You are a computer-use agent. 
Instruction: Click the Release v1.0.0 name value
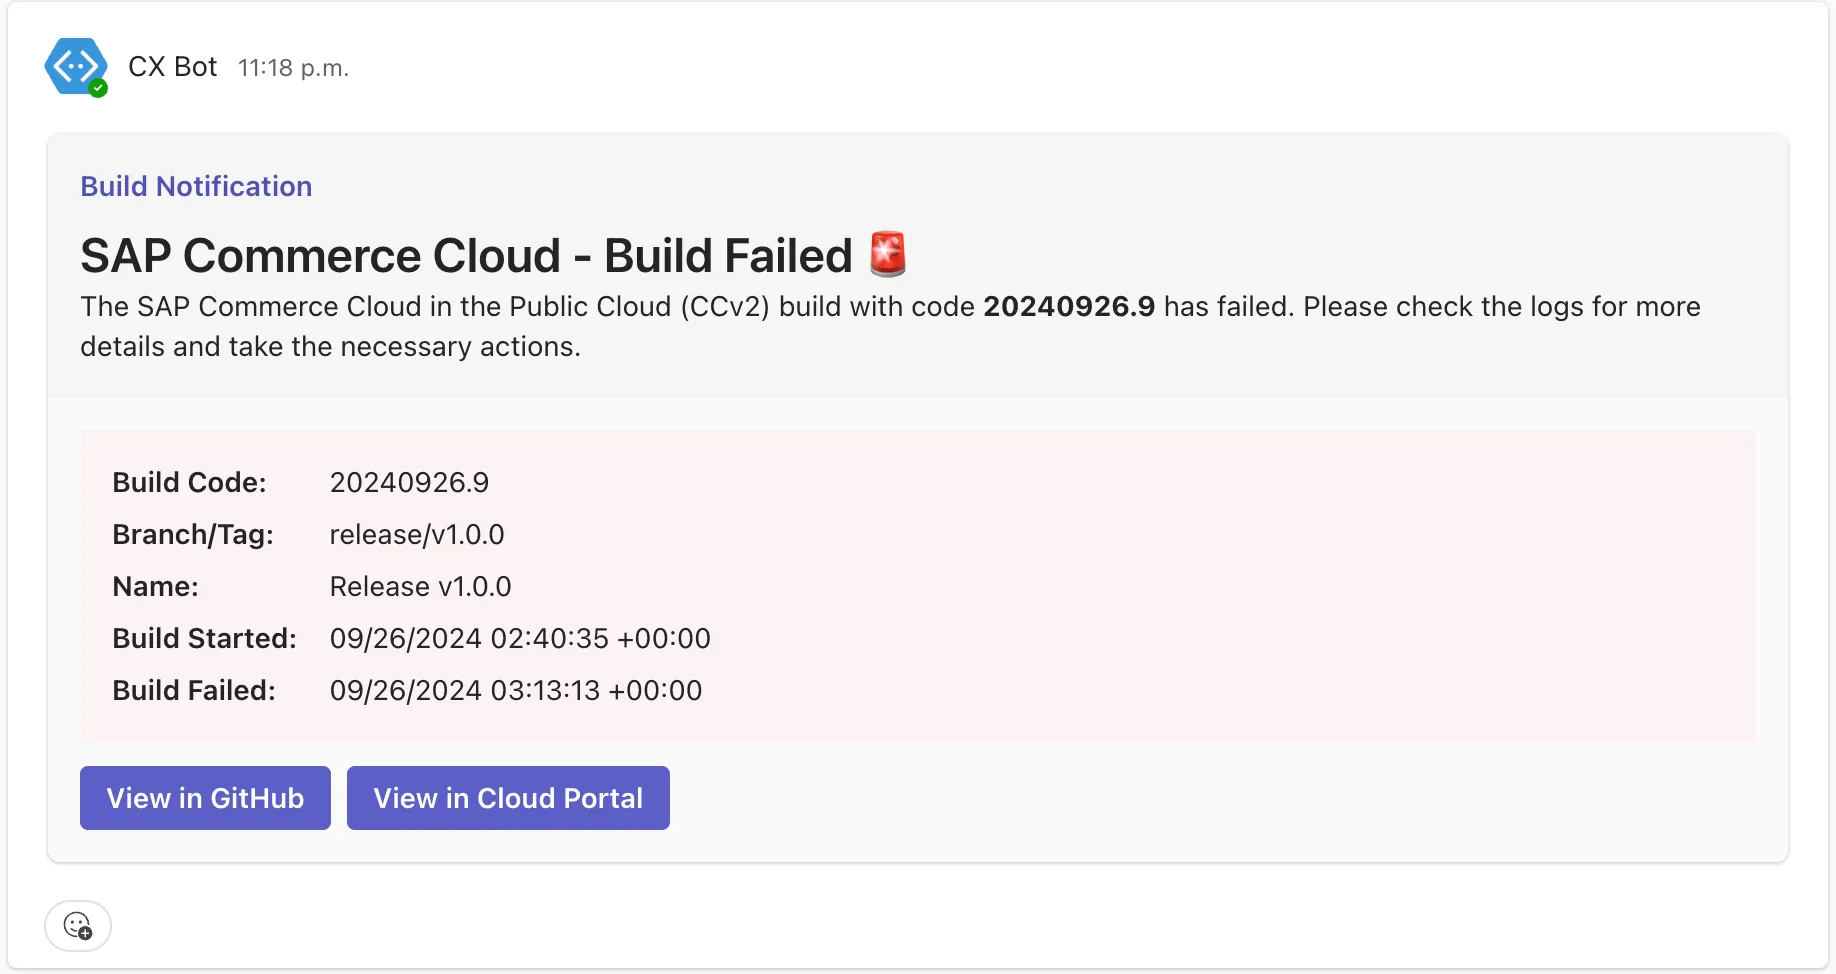(420, 586)
